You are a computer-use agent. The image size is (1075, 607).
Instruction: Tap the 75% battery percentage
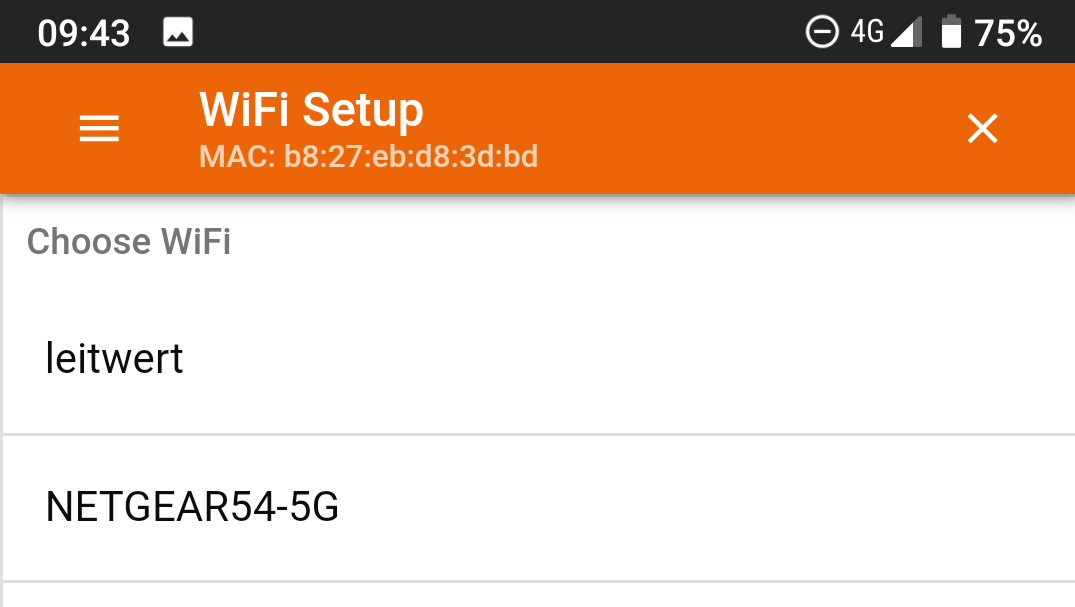pos(1008,34)
